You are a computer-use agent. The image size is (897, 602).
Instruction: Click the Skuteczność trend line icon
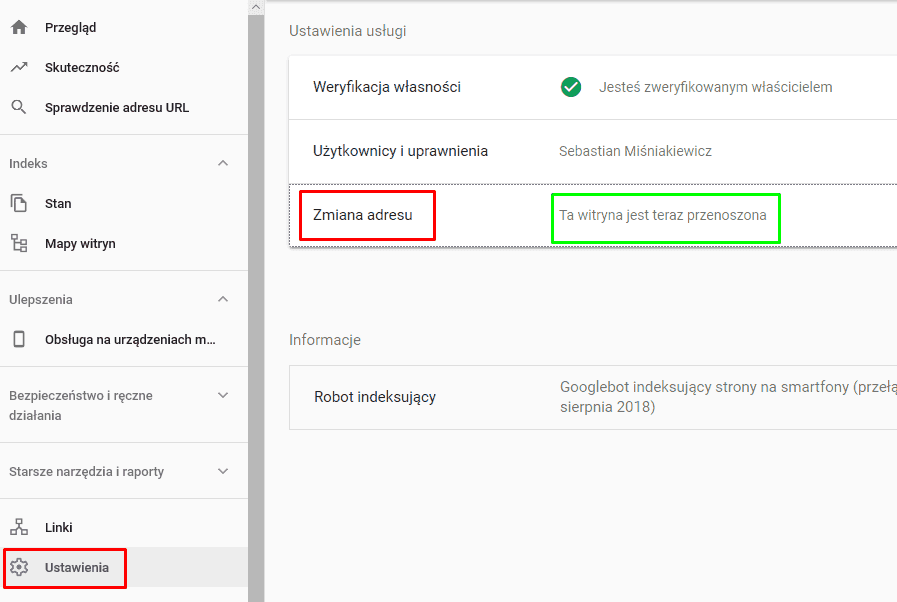[x=19, y=68]
